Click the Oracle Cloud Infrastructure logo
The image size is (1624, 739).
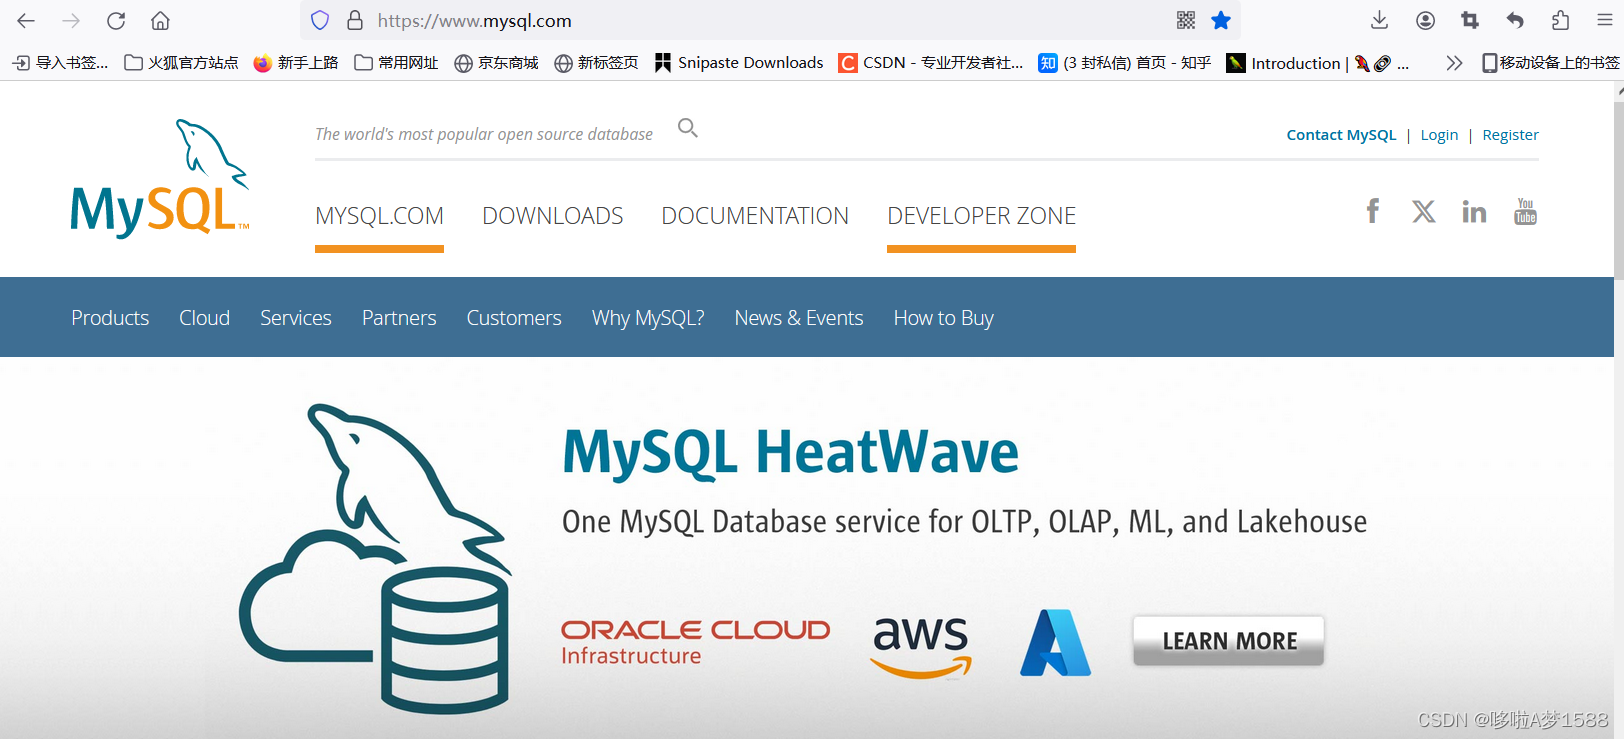pos(695,642)
